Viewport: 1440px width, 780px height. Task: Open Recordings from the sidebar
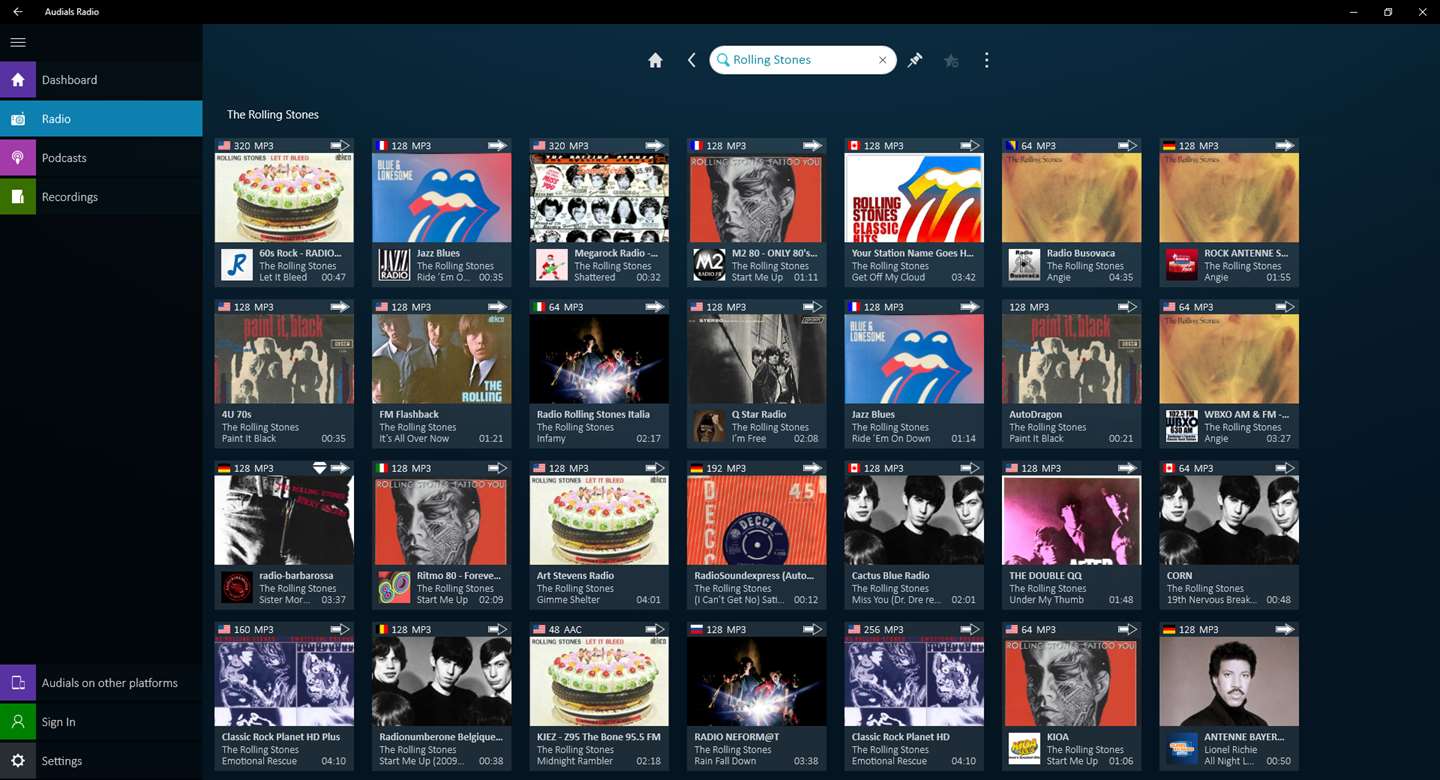click(101, 197)
